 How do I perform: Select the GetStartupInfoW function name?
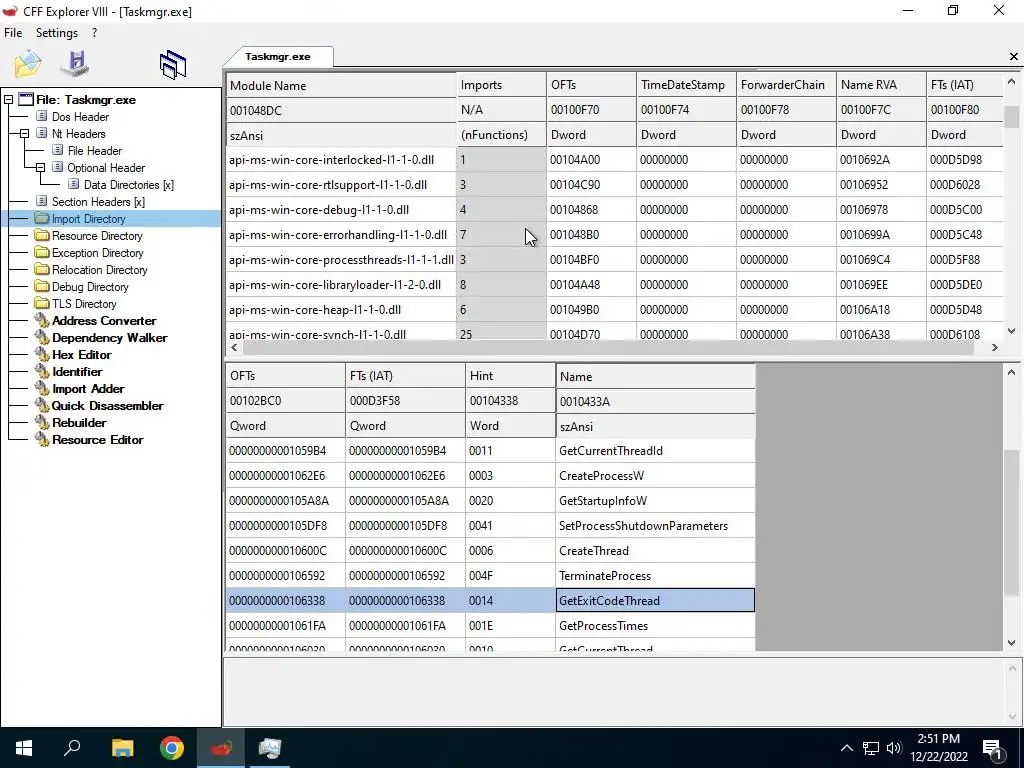603,501
